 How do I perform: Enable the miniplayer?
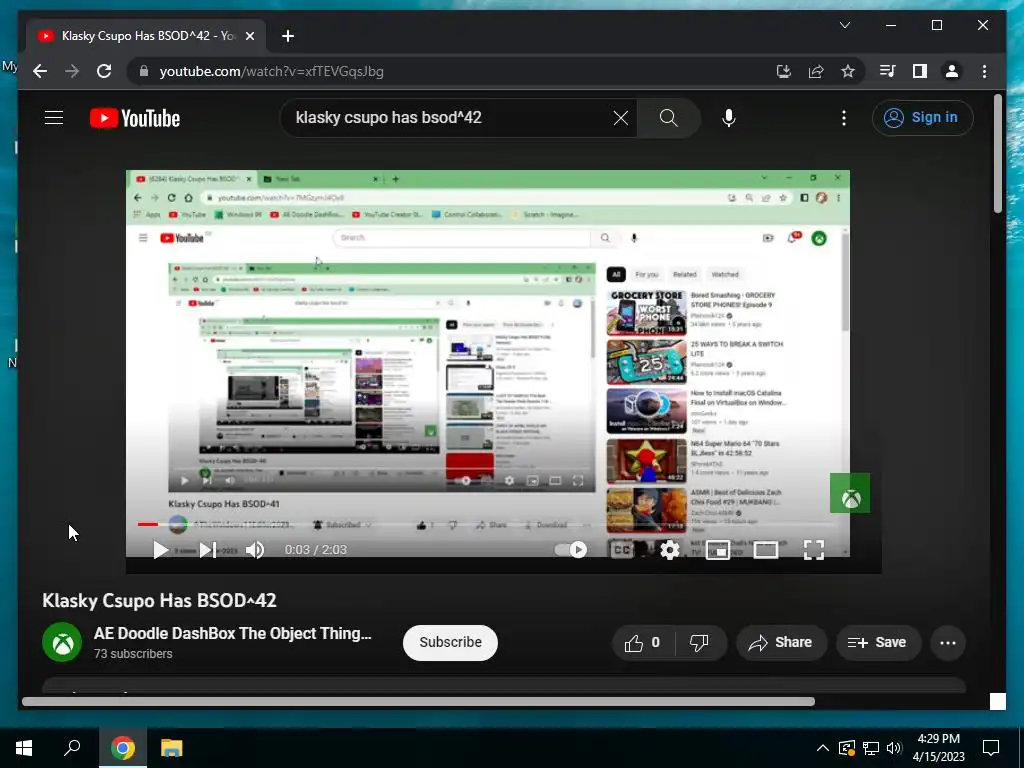(x=718, y=550)
